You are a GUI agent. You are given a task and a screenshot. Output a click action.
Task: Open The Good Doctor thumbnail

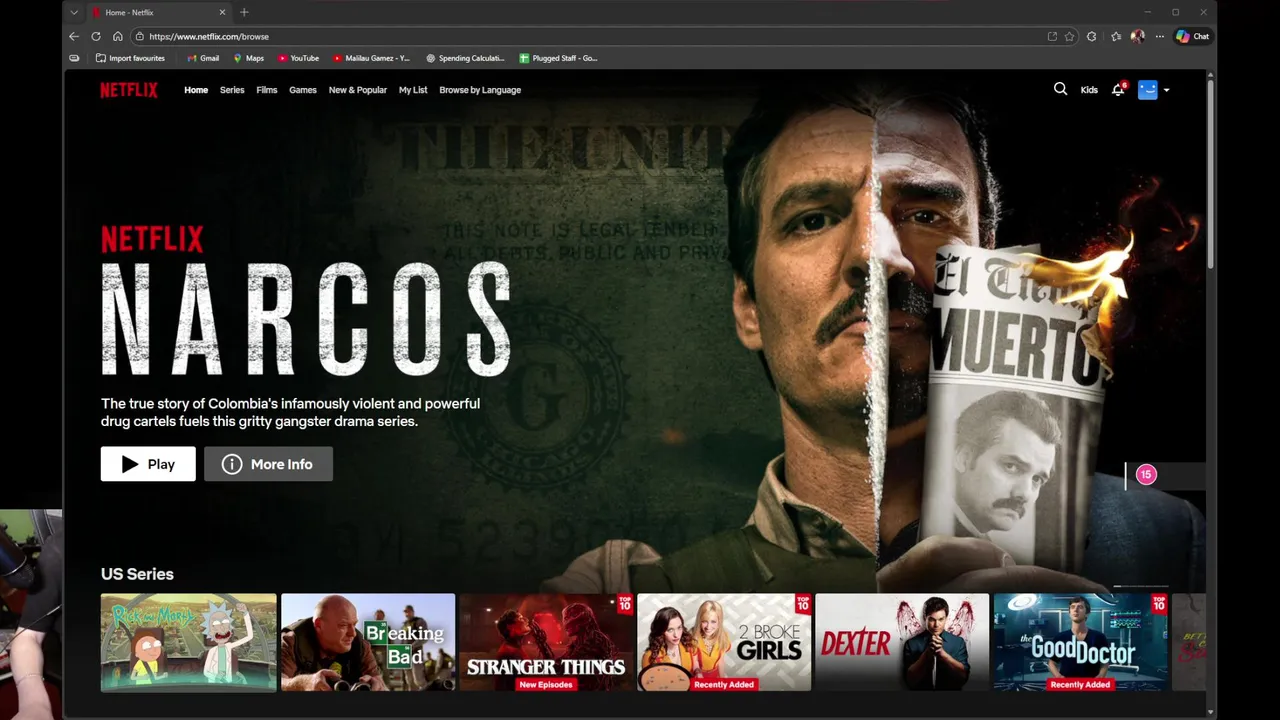point(1080,642)
